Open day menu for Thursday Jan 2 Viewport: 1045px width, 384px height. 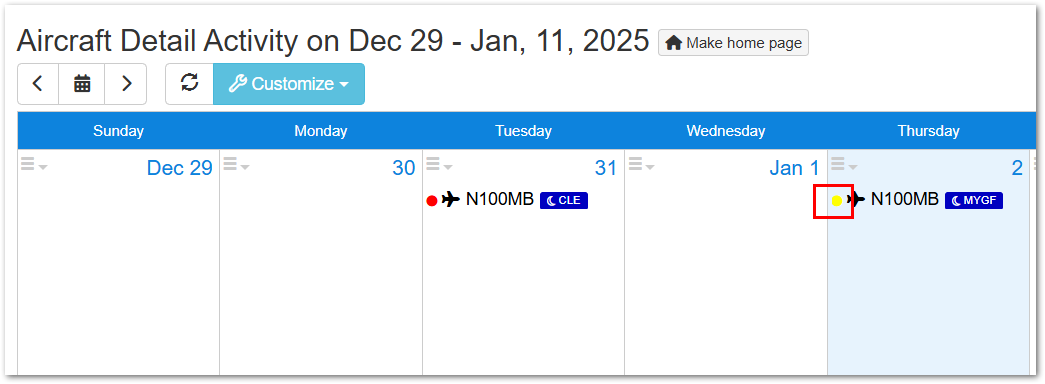(x=844, y=165)
